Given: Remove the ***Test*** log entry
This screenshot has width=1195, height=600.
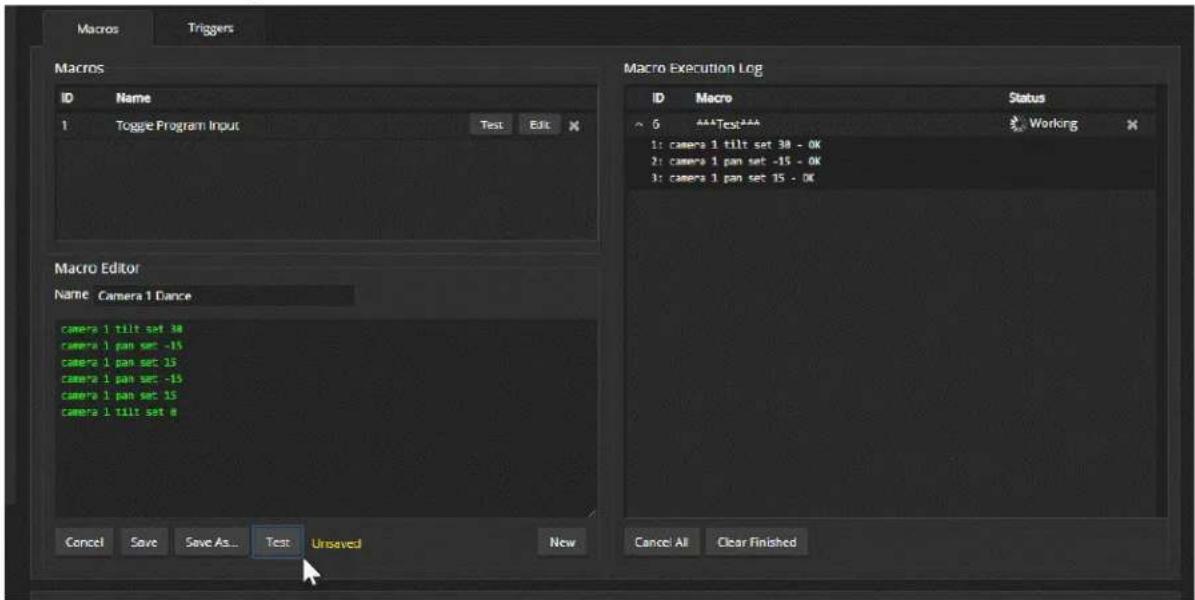Looking at the screenshot, I should coord(1133,124).
